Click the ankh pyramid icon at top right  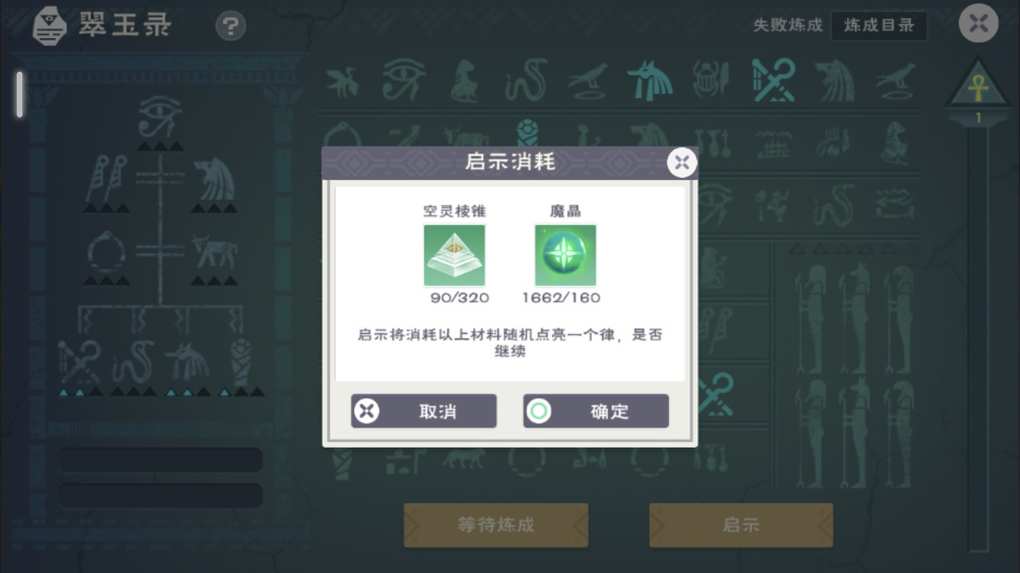click(978, 85)
